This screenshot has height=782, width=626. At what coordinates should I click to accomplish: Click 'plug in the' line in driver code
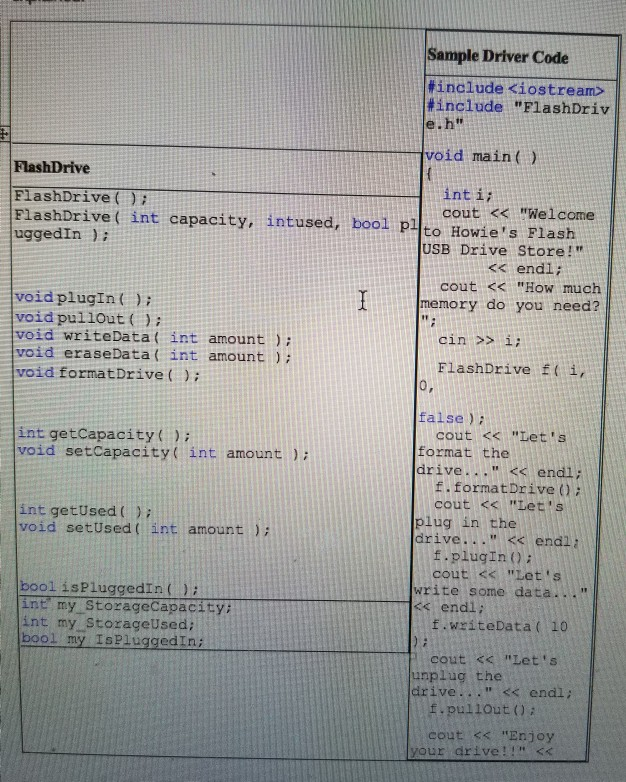[x=465, y=523]
